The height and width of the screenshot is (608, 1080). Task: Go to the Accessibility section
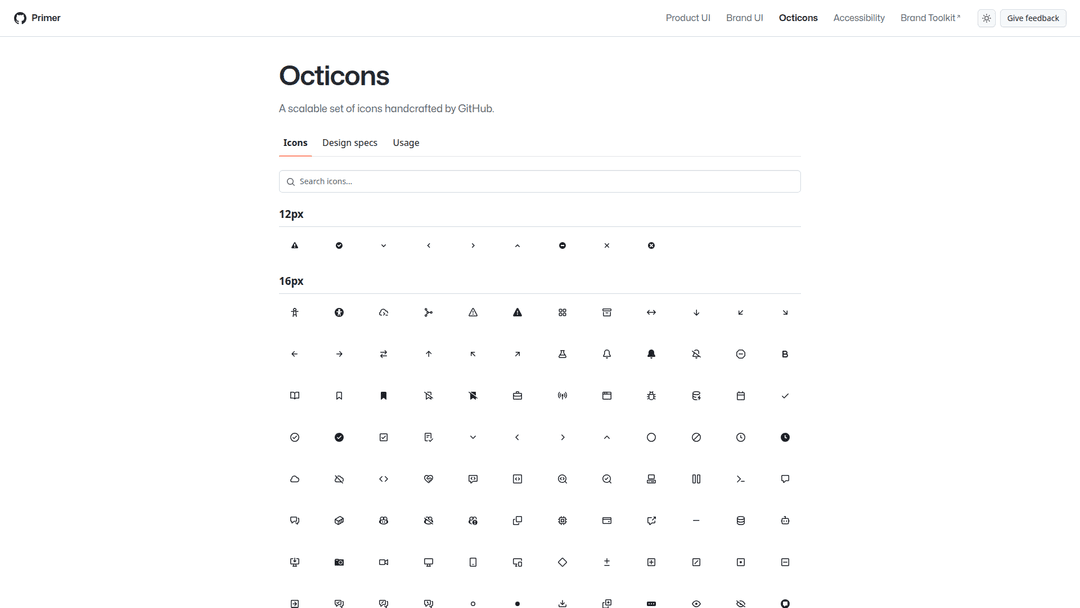coord(859,18)
